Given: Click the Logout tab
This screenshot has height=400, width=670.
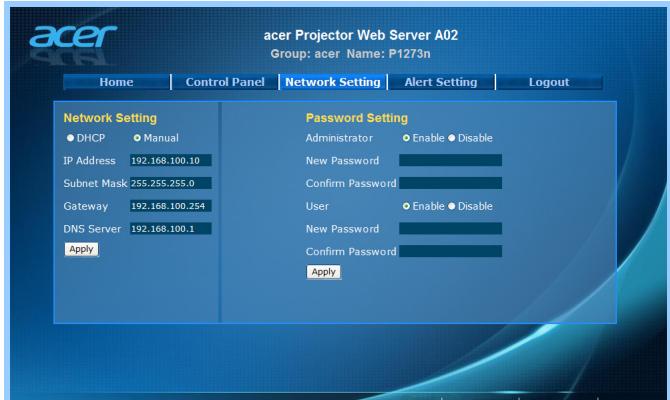Looking at the screenshot, I should point(549,82).
